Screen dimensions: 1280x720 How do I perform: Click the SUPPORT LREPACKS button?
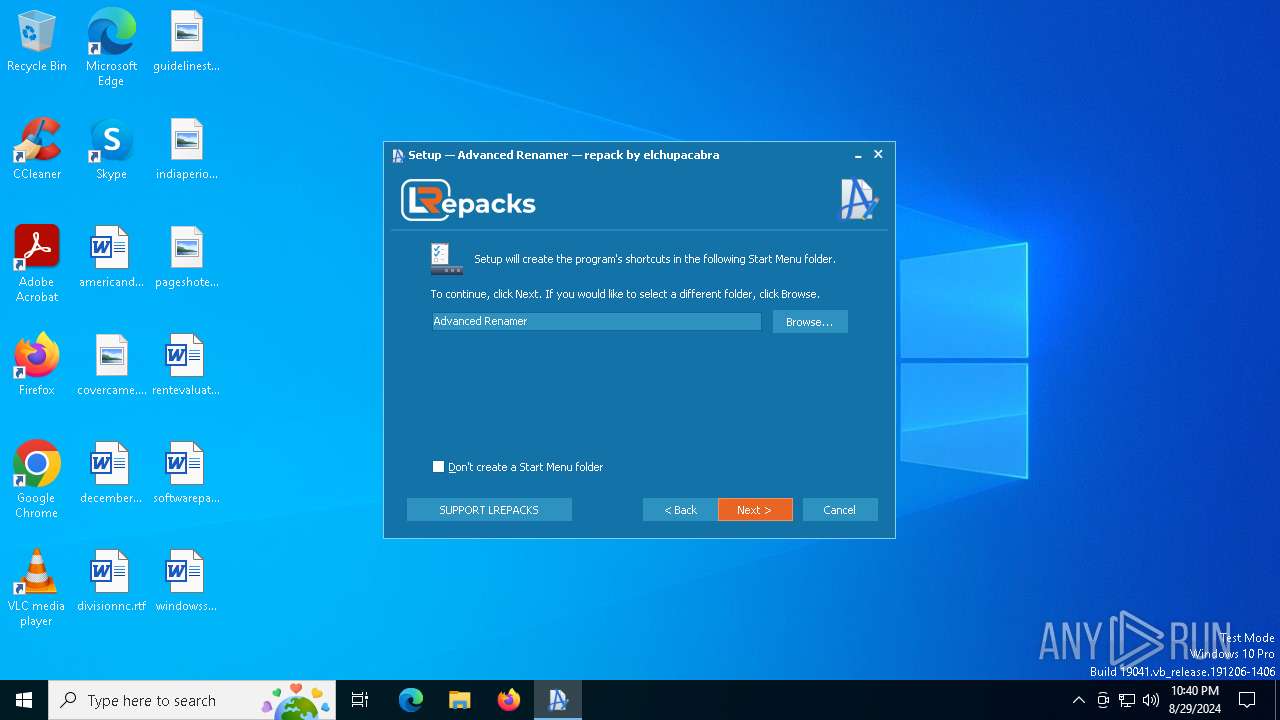489,510
